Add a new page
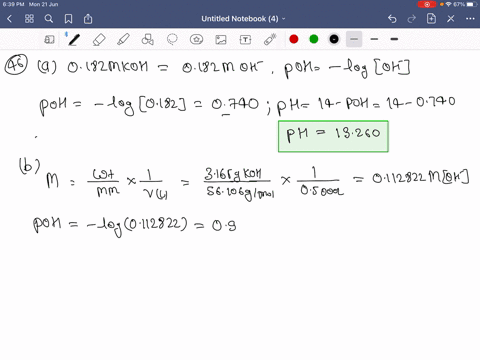This screenshot has width=480, height=360. coord(431,19)
